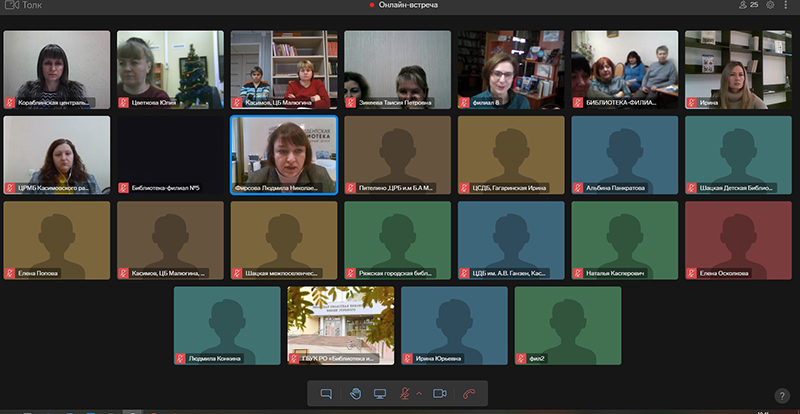Click the Елена Осколкова participant tile
This screenshot has width=800, height=414.
738,236
